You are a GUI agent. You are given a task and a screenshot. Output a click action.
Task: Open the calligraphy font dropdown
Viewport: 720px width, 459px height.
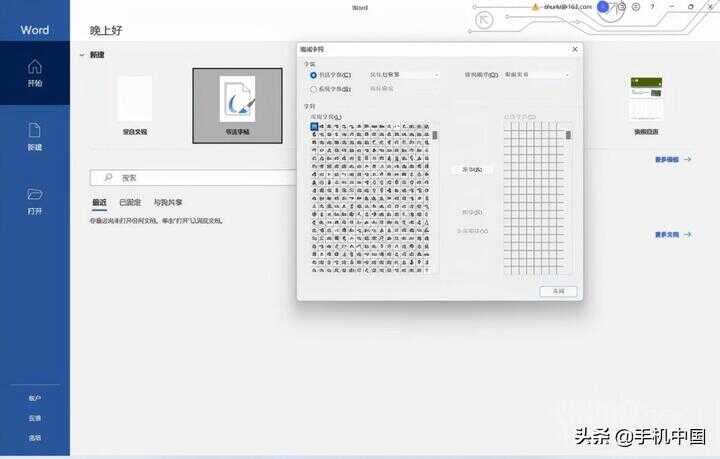(404, 75)
